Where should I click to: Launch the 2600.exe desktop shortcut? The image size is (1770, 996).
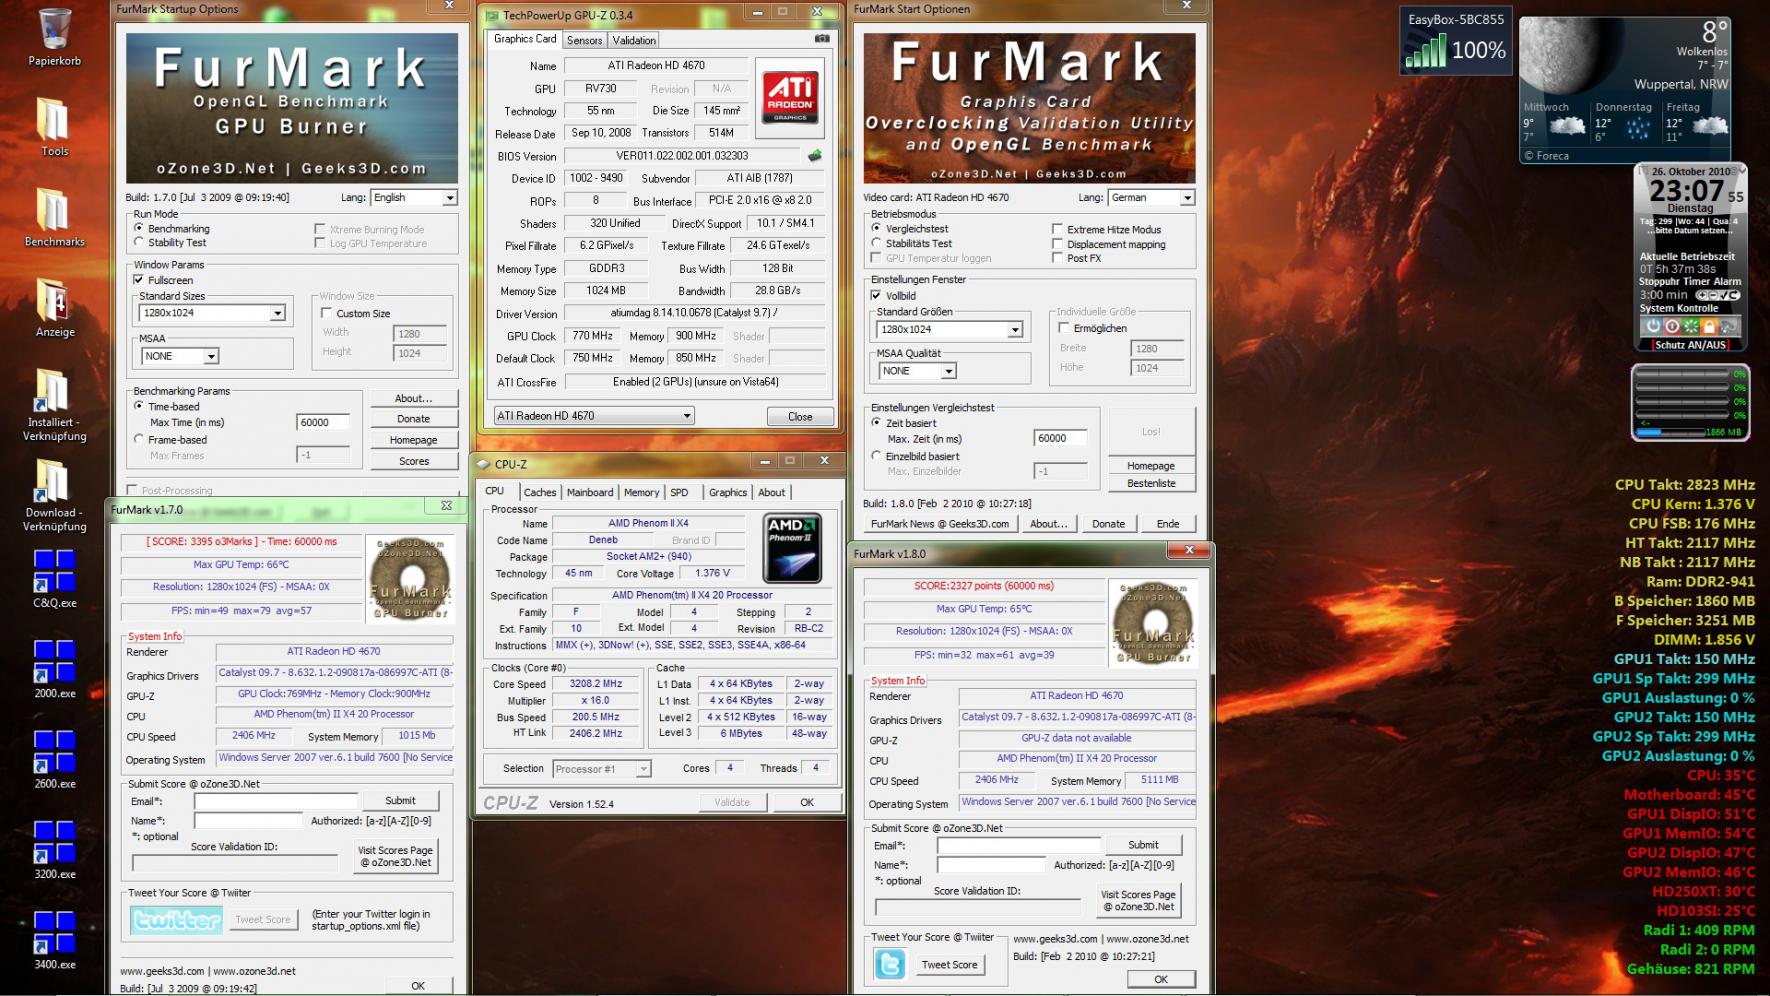pyautogui.click(x=54, y=760)
